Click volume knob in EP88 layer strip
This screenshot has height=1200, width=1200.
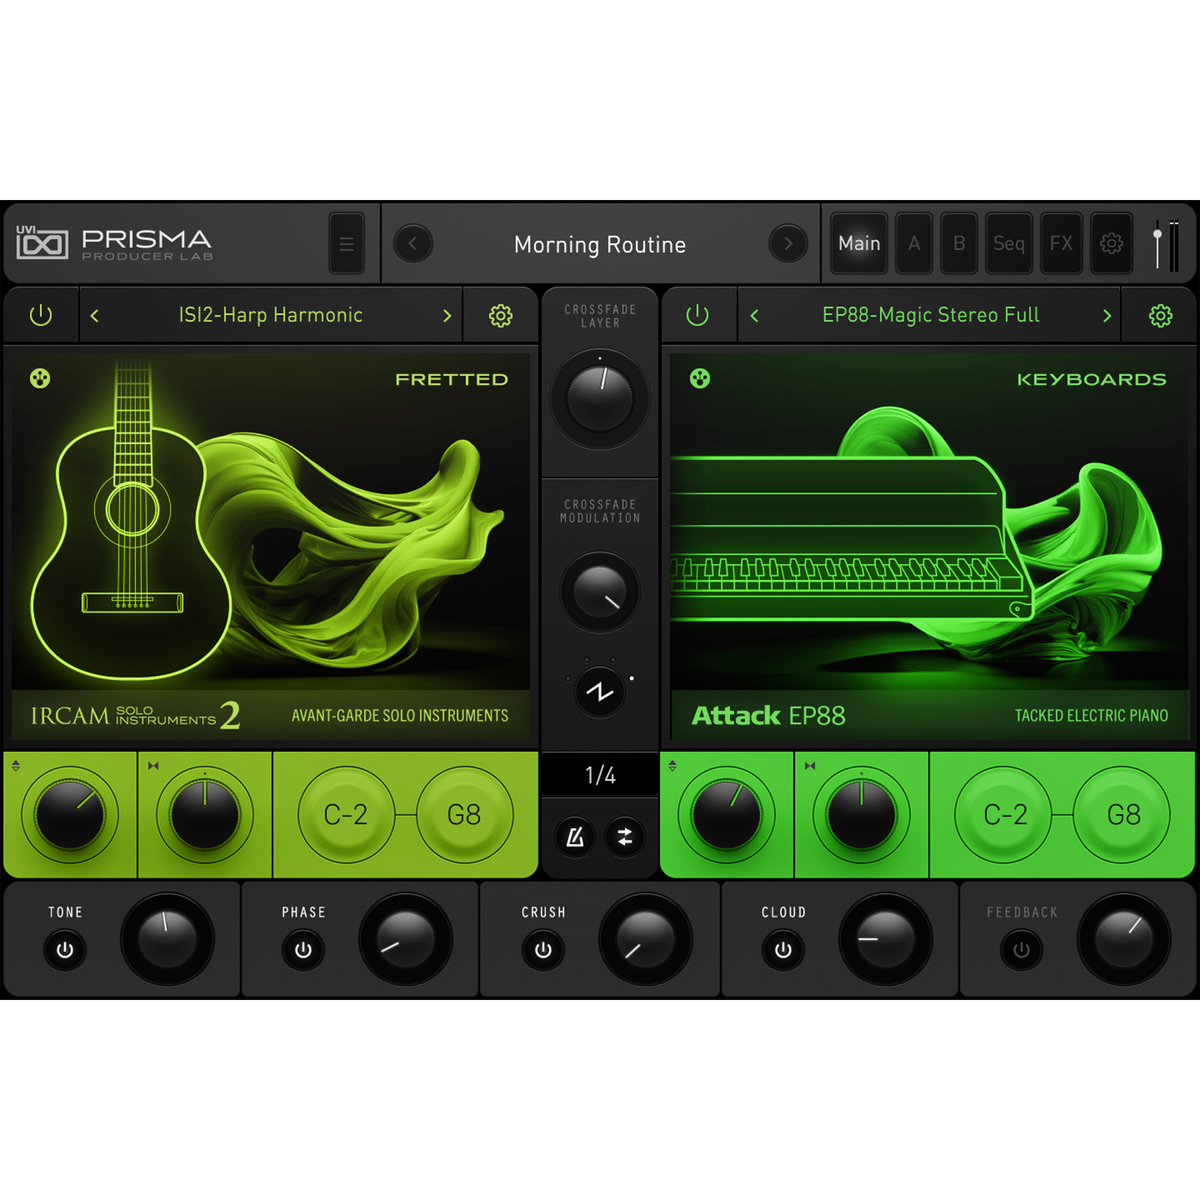pos(727,815)
